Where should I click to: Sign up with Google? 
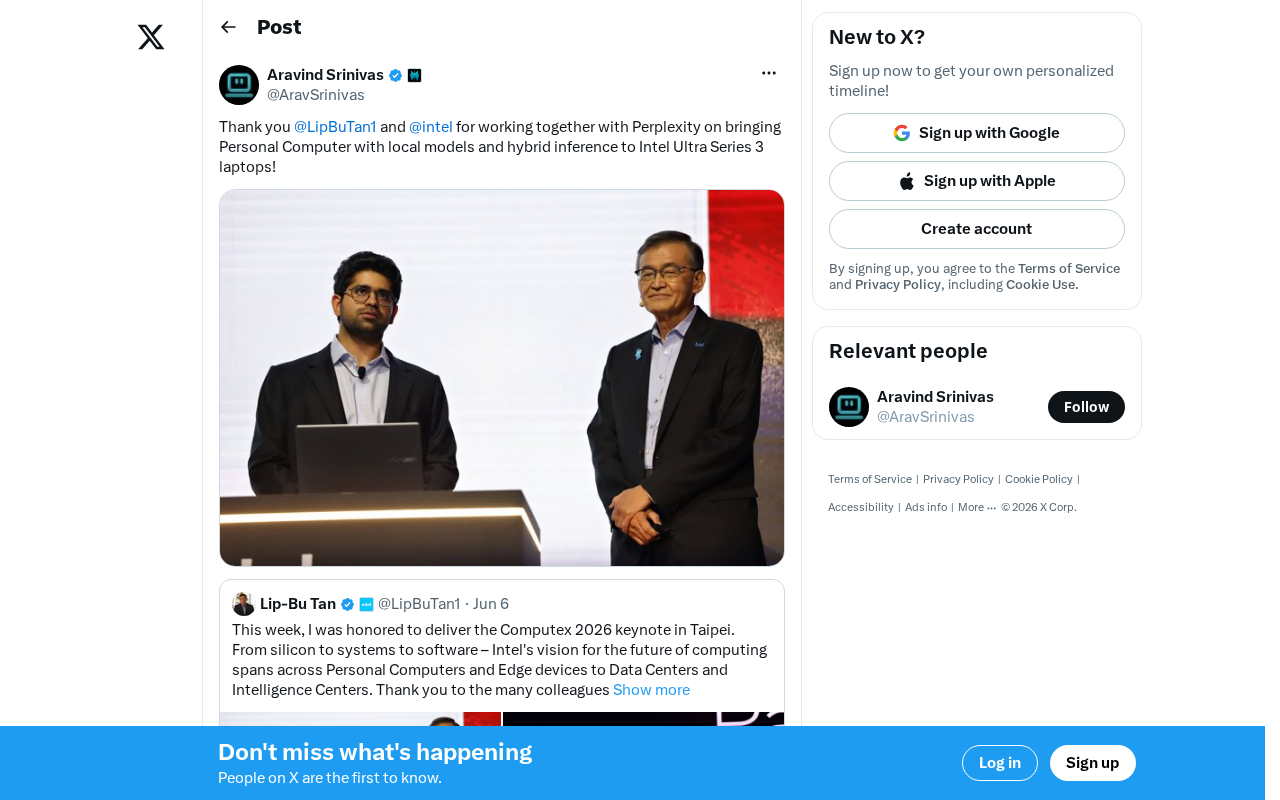[977, 133]
